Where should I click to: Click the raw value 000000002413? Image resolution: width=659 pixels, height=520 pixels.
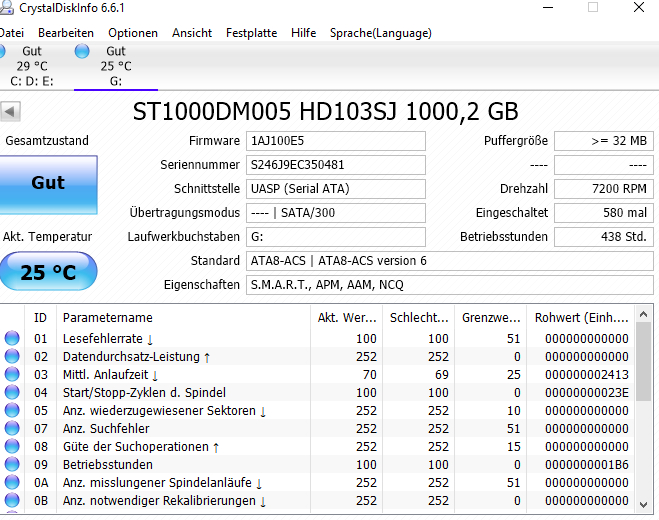[x=587, y=375]
